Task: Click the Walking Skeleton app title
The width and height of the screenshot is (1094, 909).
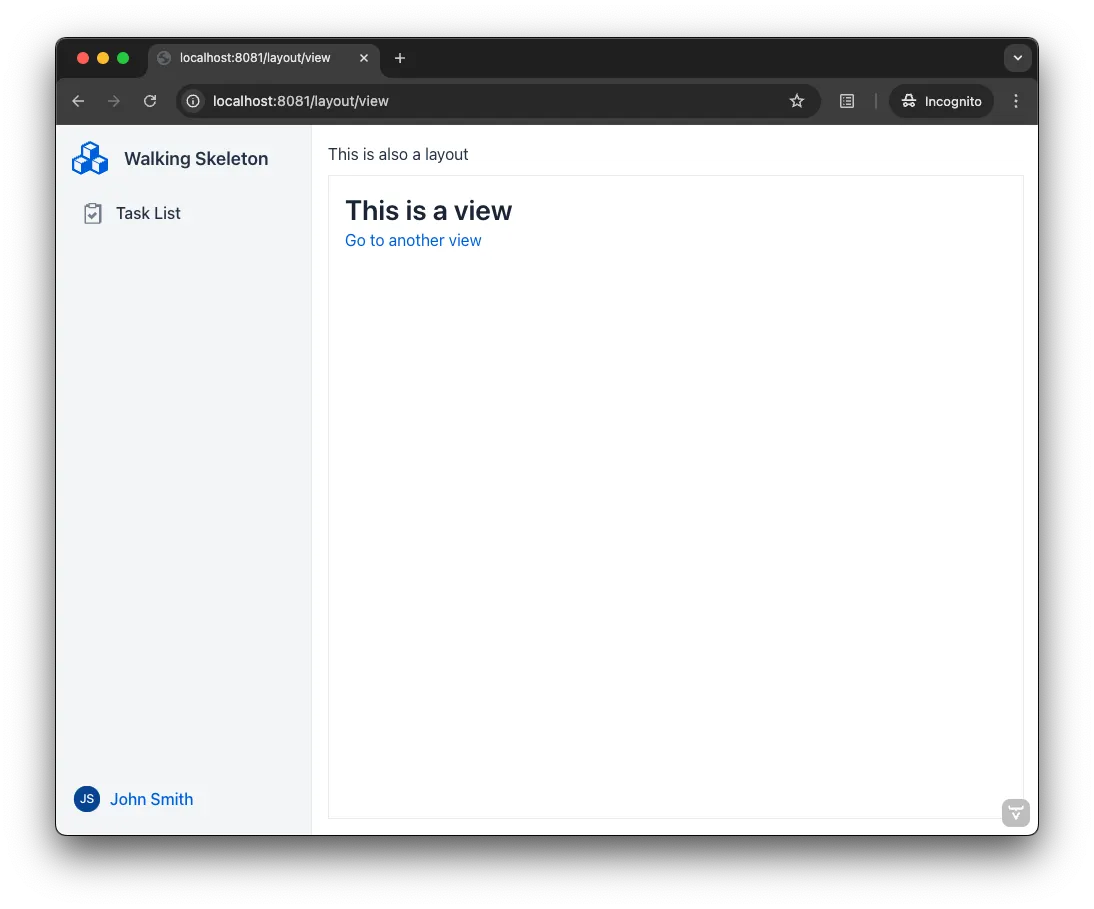Action: (x=196, y=159)
